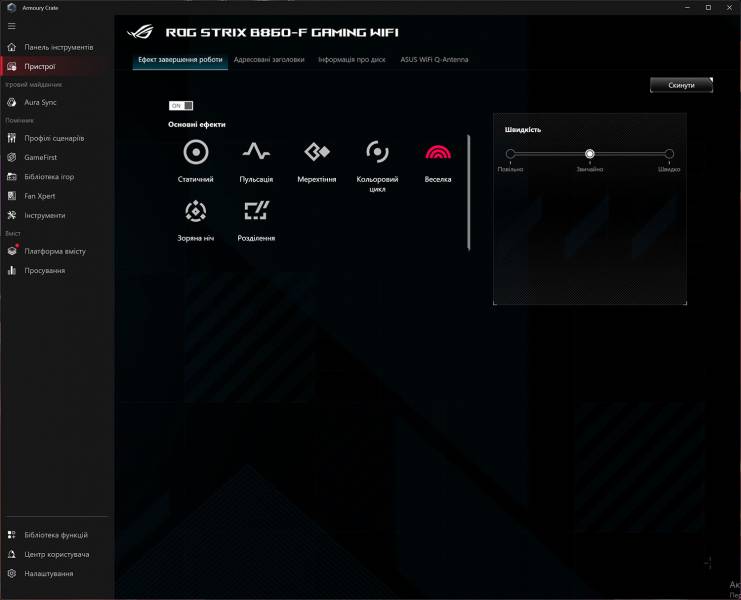
Task: Select the Мерехтіння strobing effect
Action: click(317, 152)
